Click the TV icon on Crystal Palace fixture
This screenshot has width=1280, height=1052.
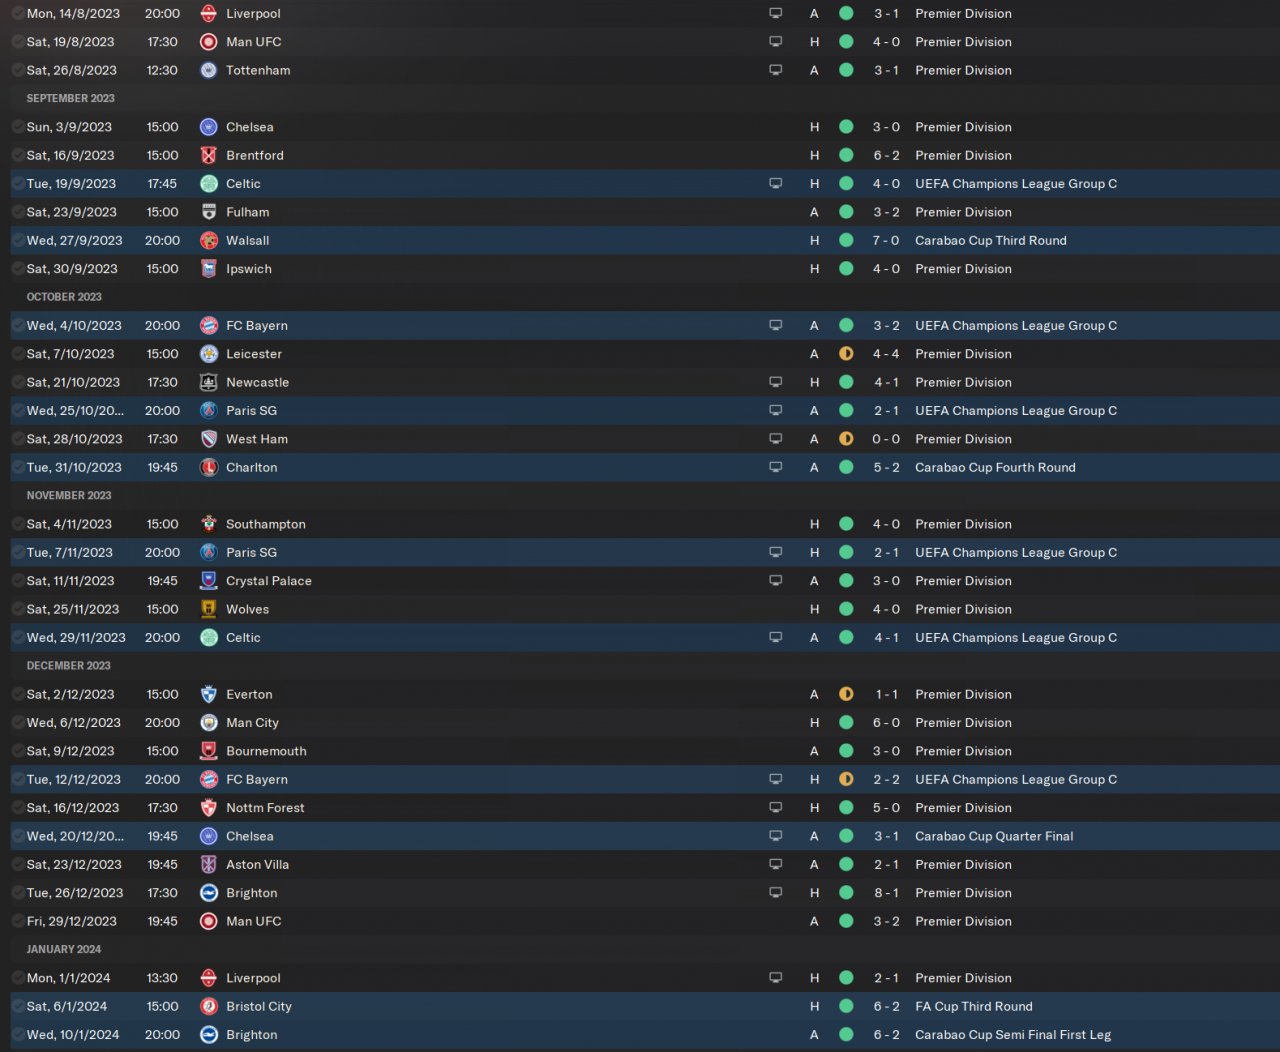click(776, 581)
